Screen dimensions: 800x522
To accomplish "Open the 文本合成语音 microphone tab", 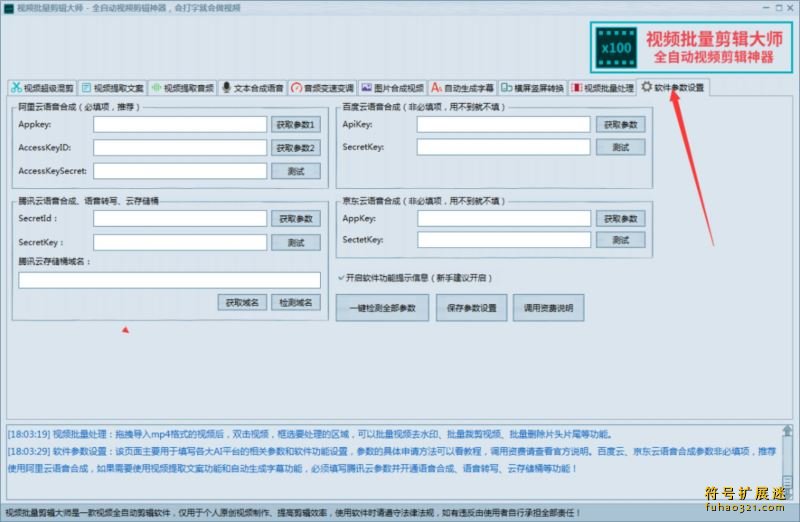I will pyautogui.click(x=253, y=88).
